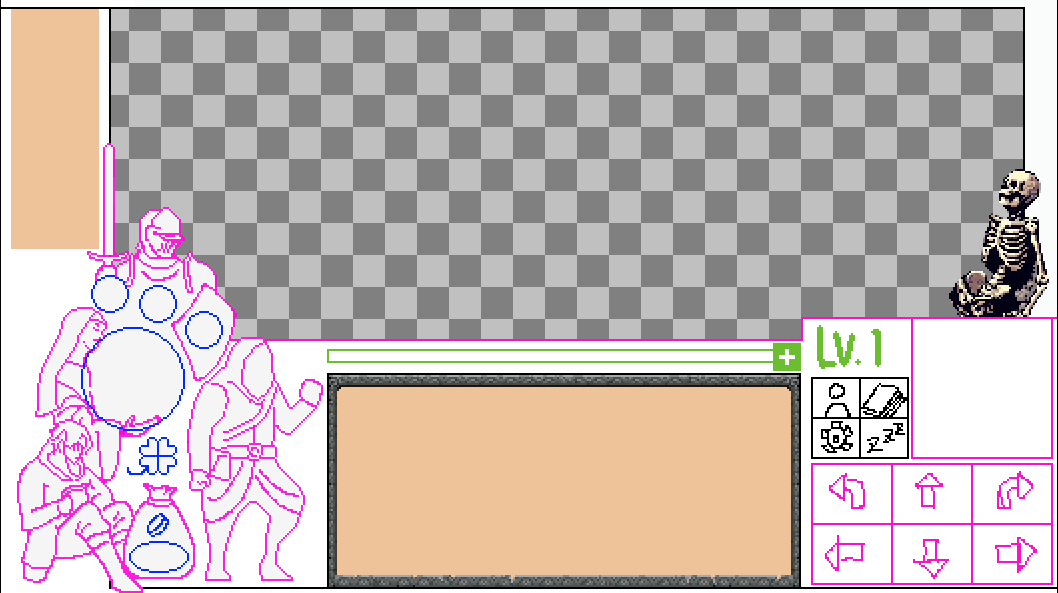Click the sleep Zzz rest icon
The width and height of the screenshot is (1058, 593).
[x=884, y=438]
